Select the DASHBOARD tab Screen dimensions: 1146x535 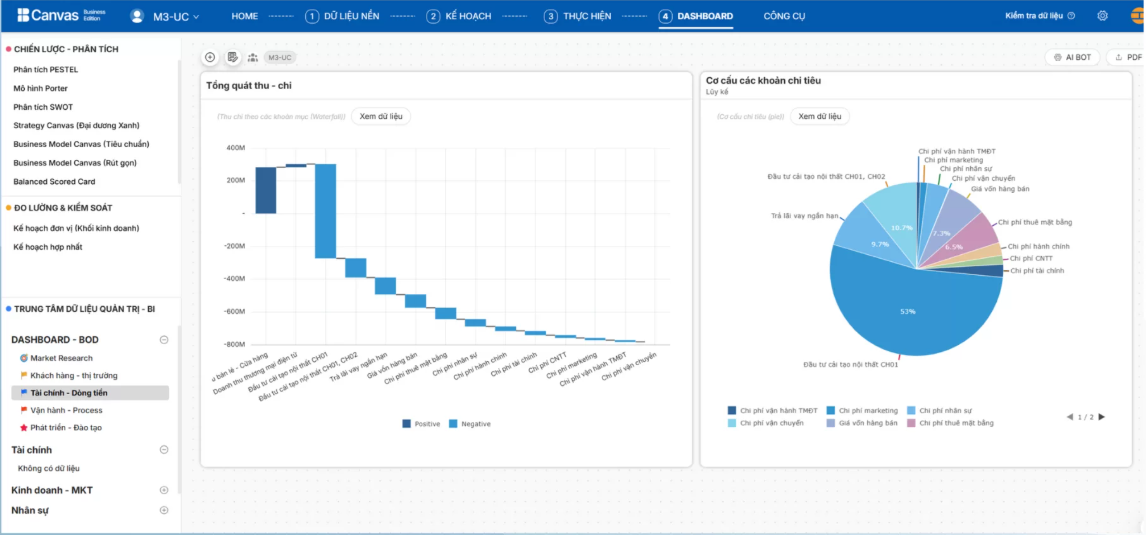coord(705,16)
